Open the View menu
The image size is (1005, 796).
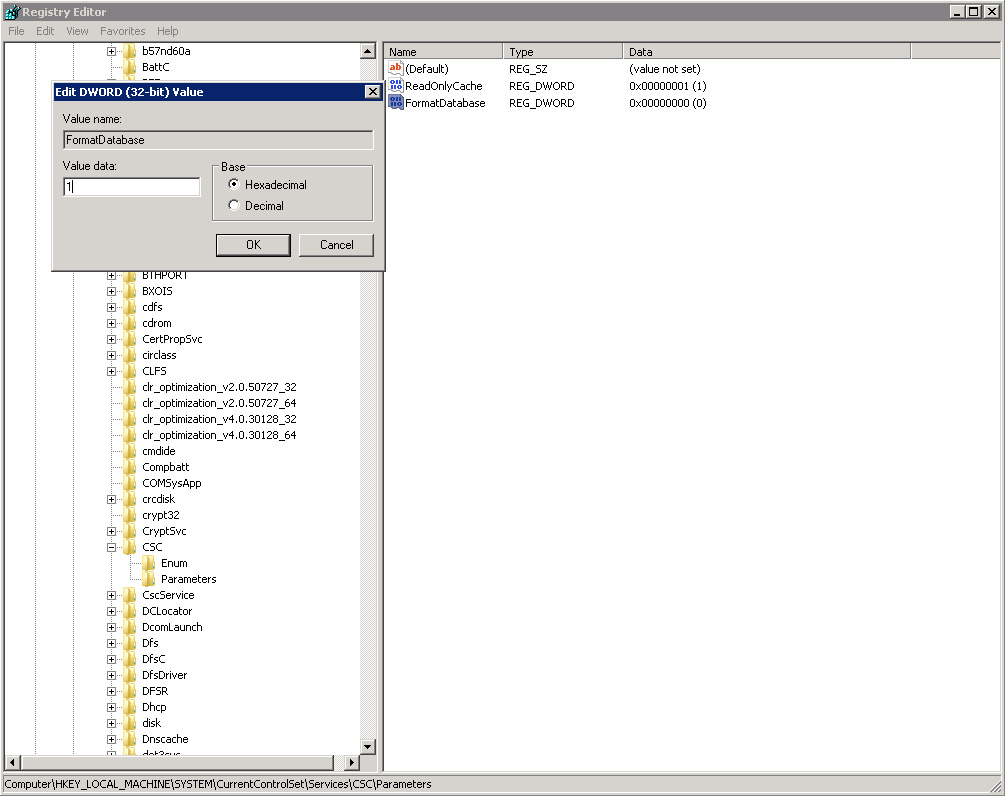tap(77, 31)
